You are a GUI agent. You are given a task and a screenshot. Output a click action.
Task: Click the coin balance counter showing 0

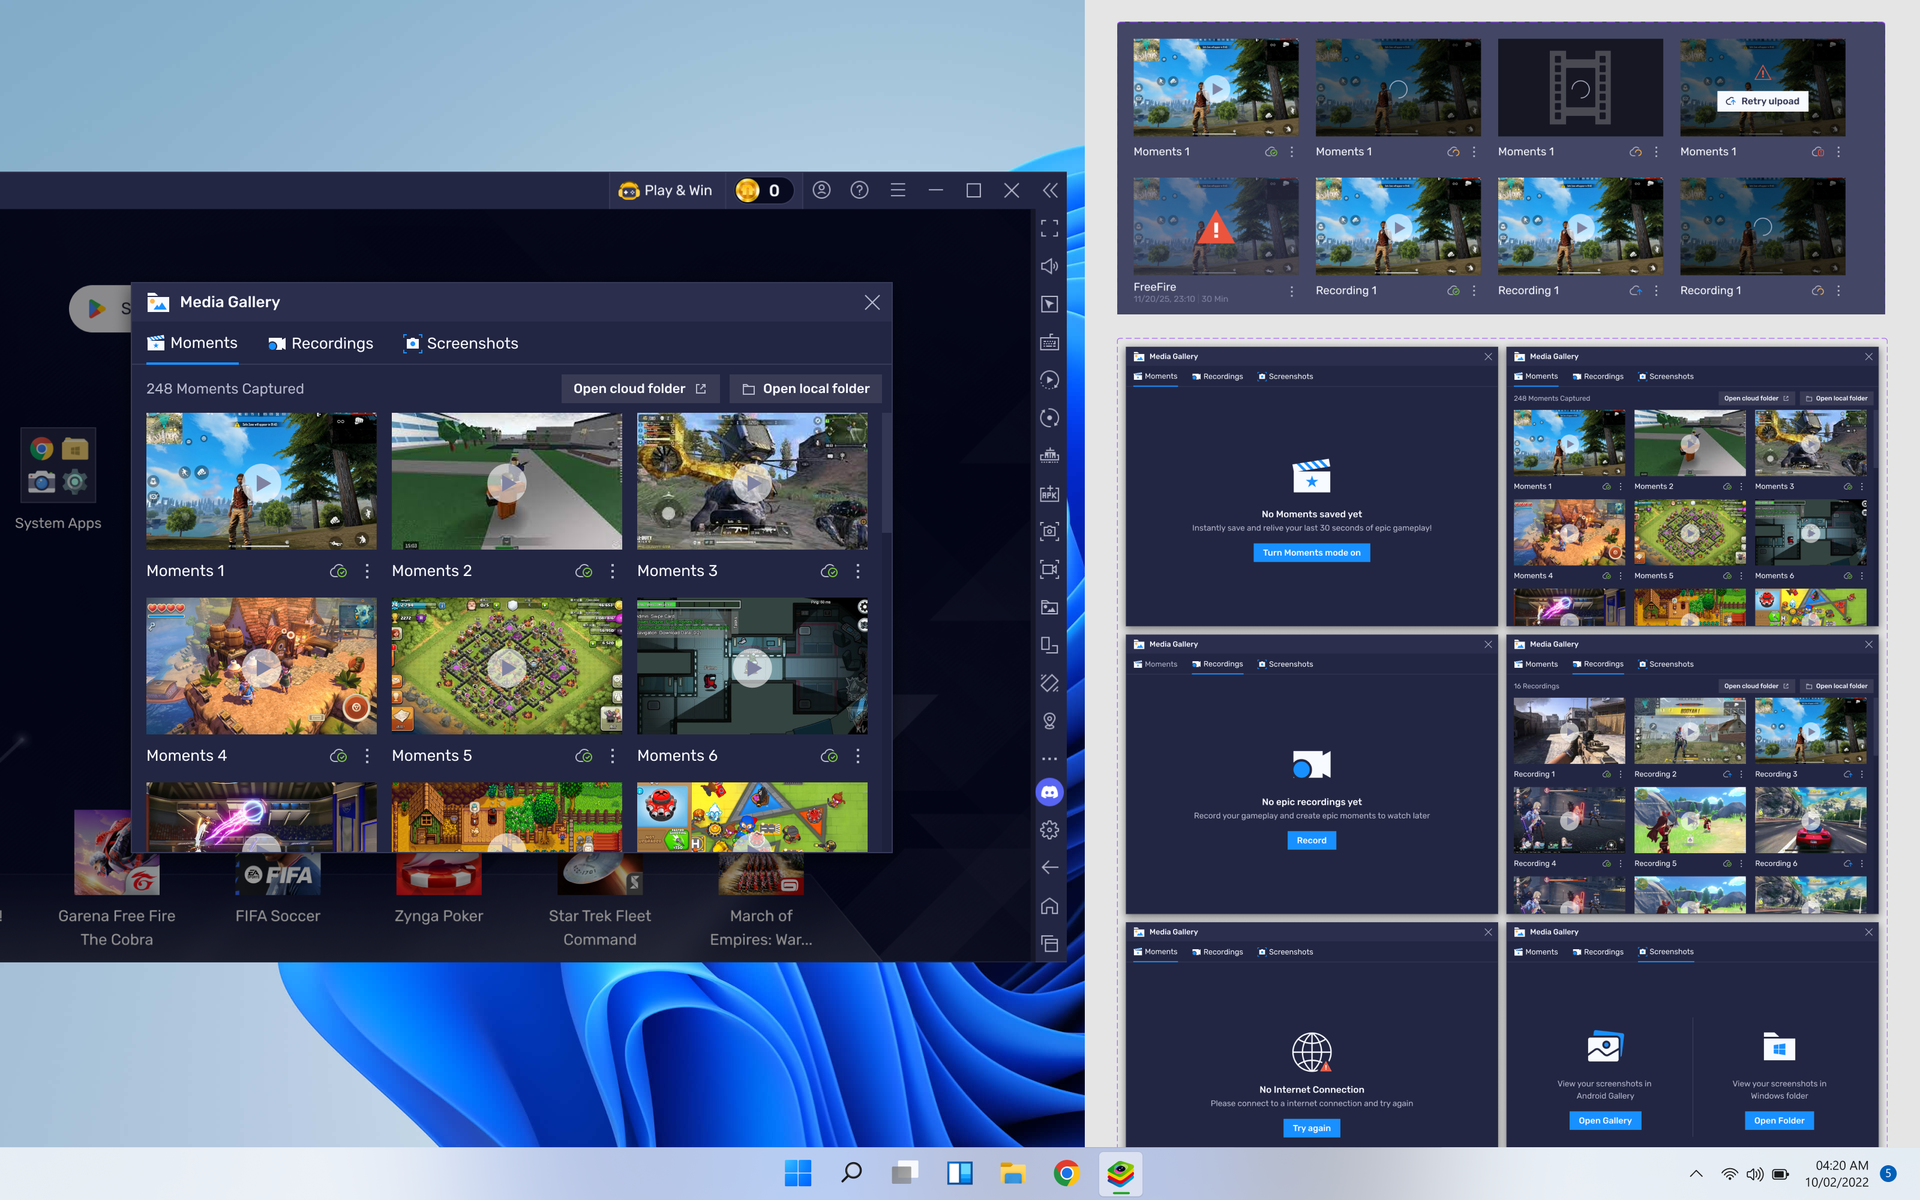[x=763, y=190]
